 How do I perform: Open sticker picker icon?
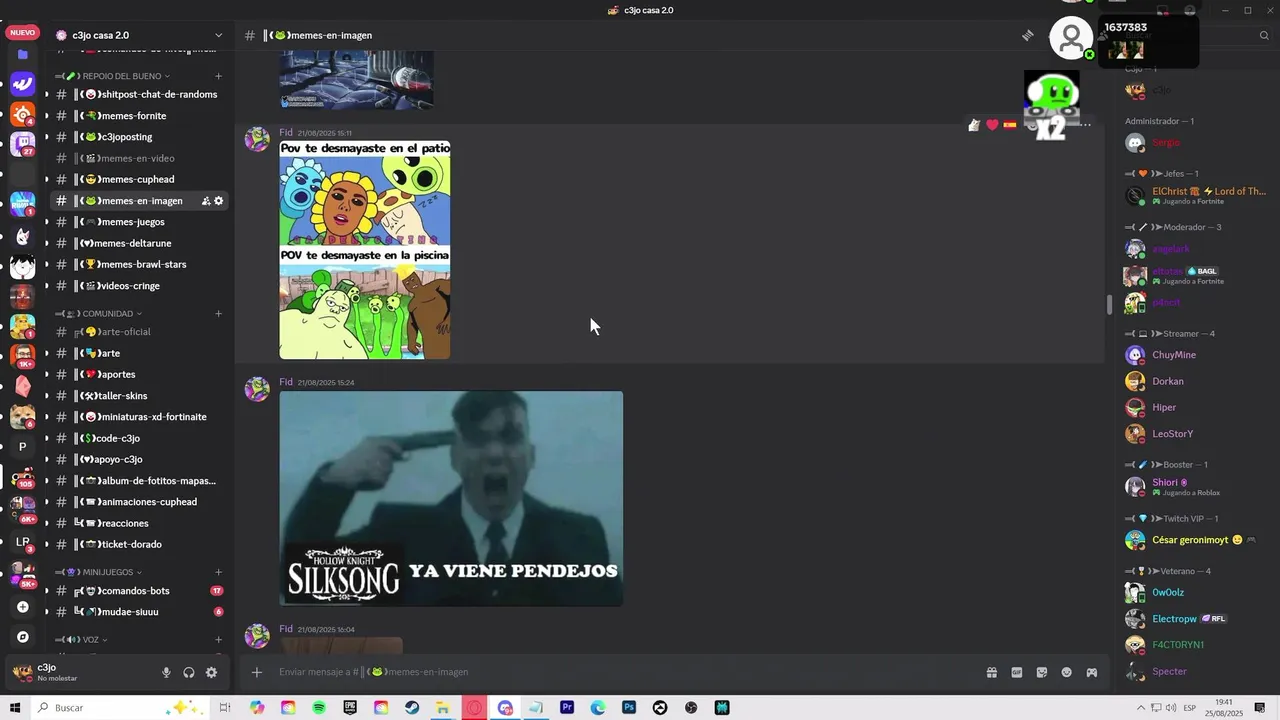coord(1042,672)
